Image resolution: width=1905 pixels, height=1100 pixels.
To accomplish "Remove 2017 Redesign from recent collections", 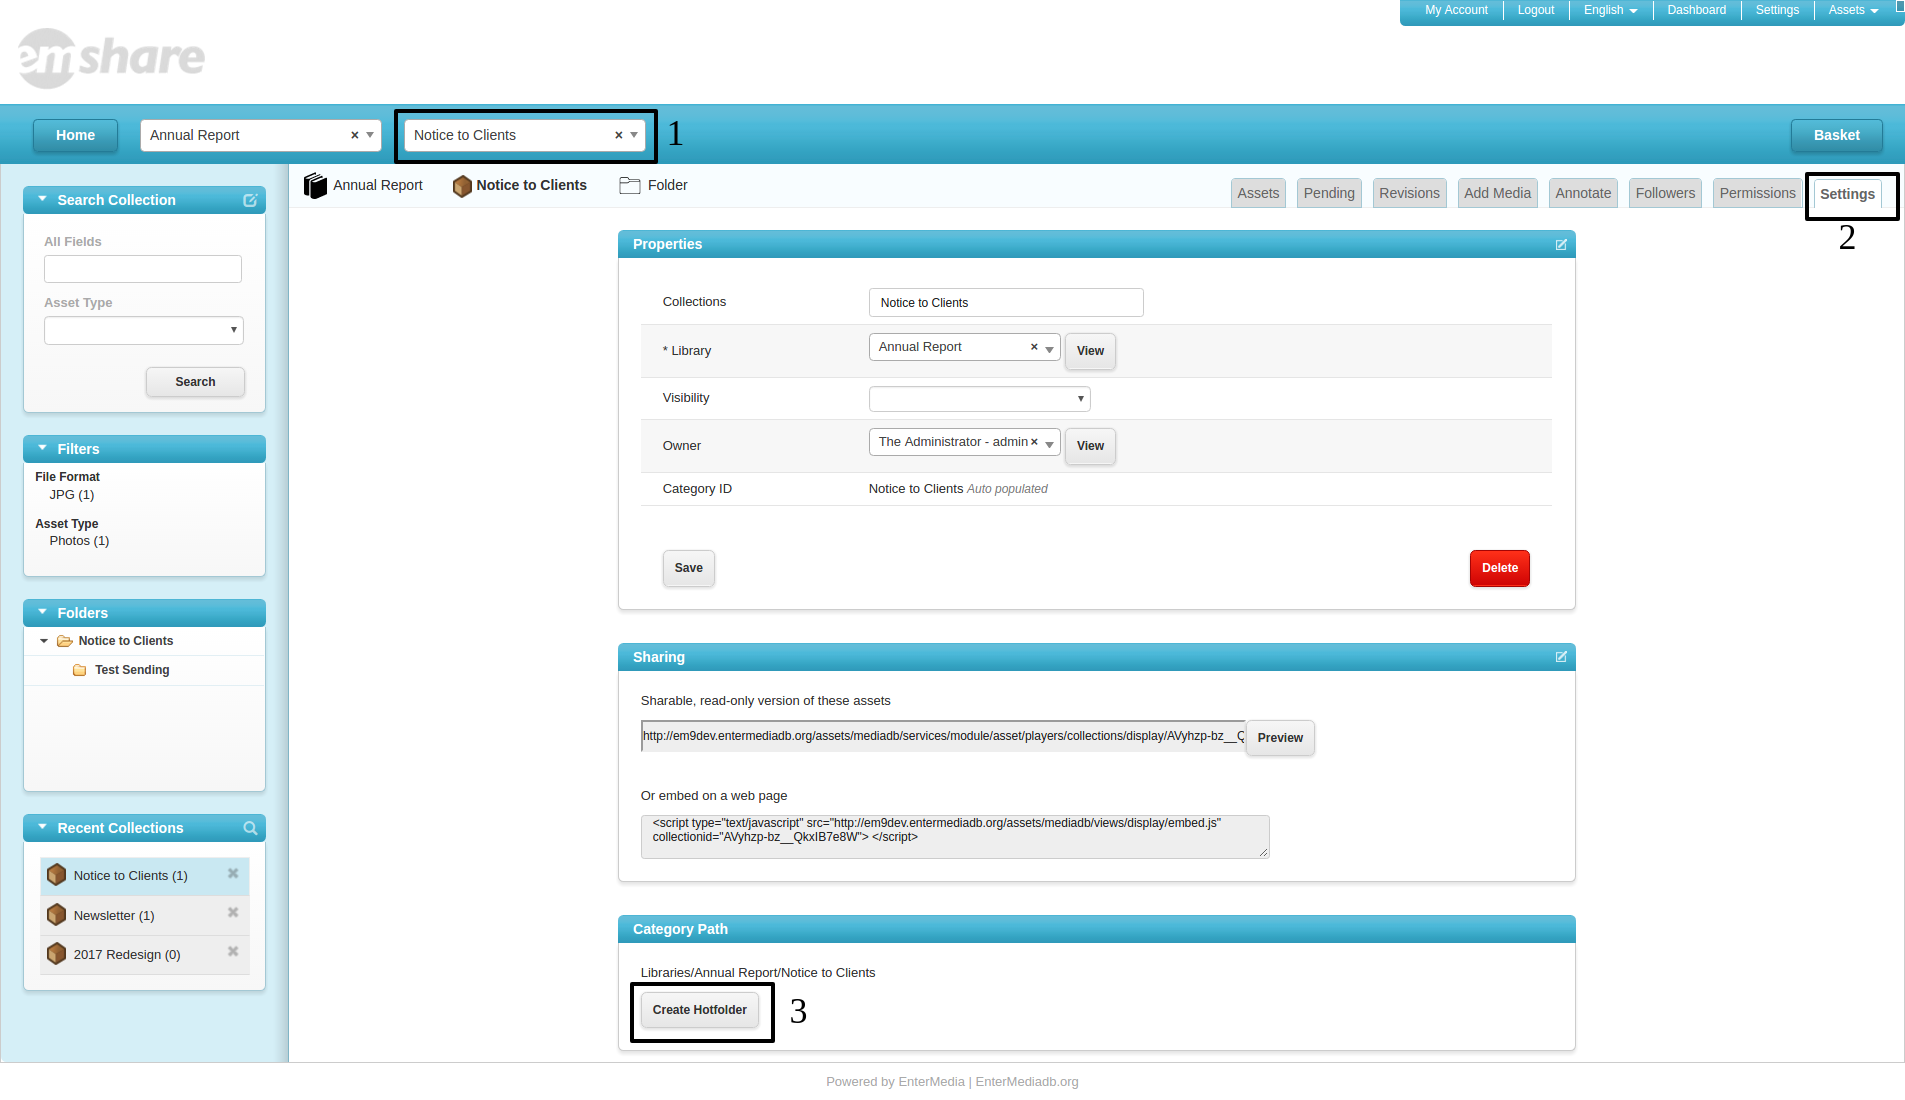I will tap(233, 952).
